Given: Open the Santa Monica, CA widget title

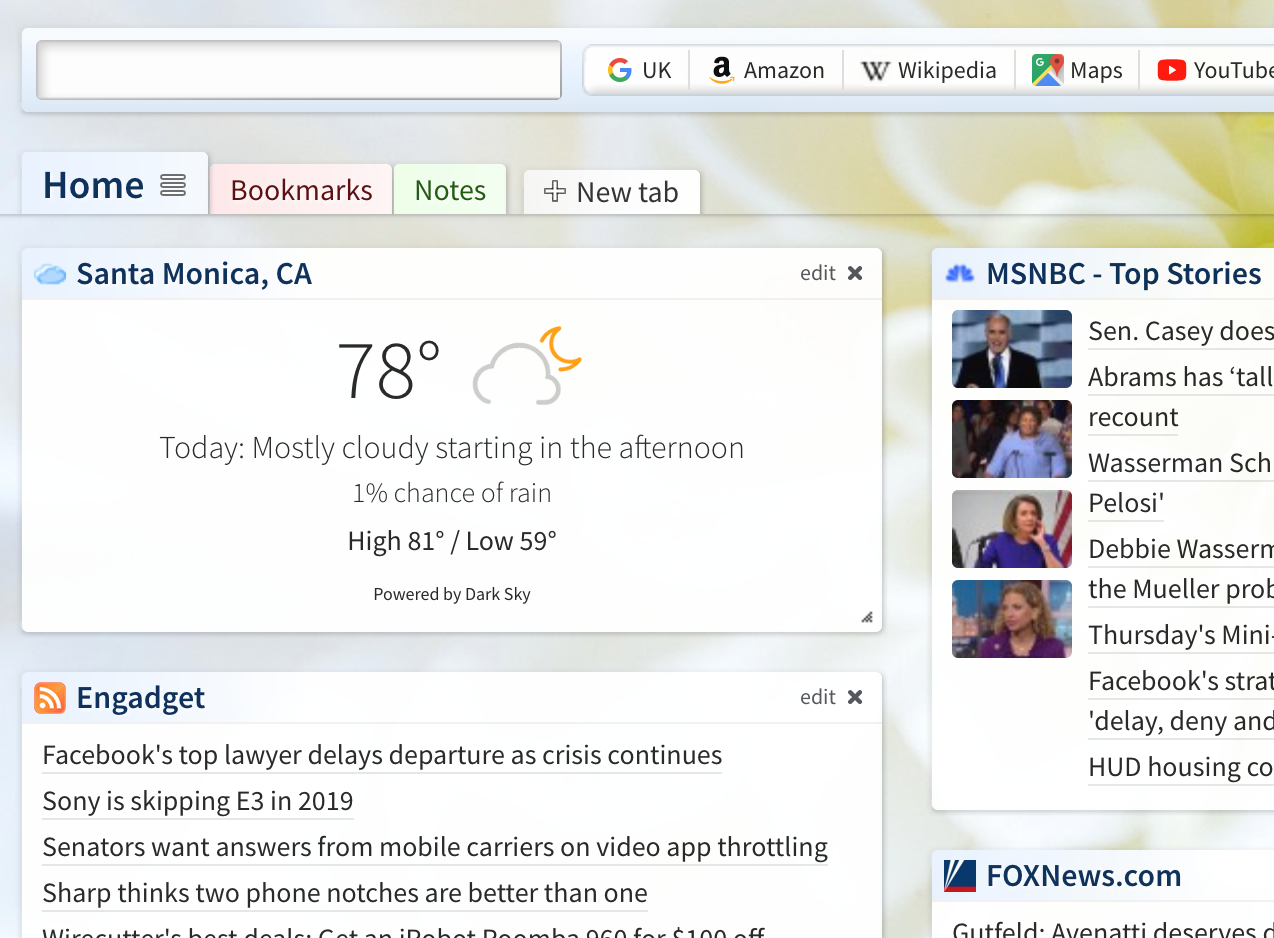Looking at the screenshot, I should [x=194, y=273].
